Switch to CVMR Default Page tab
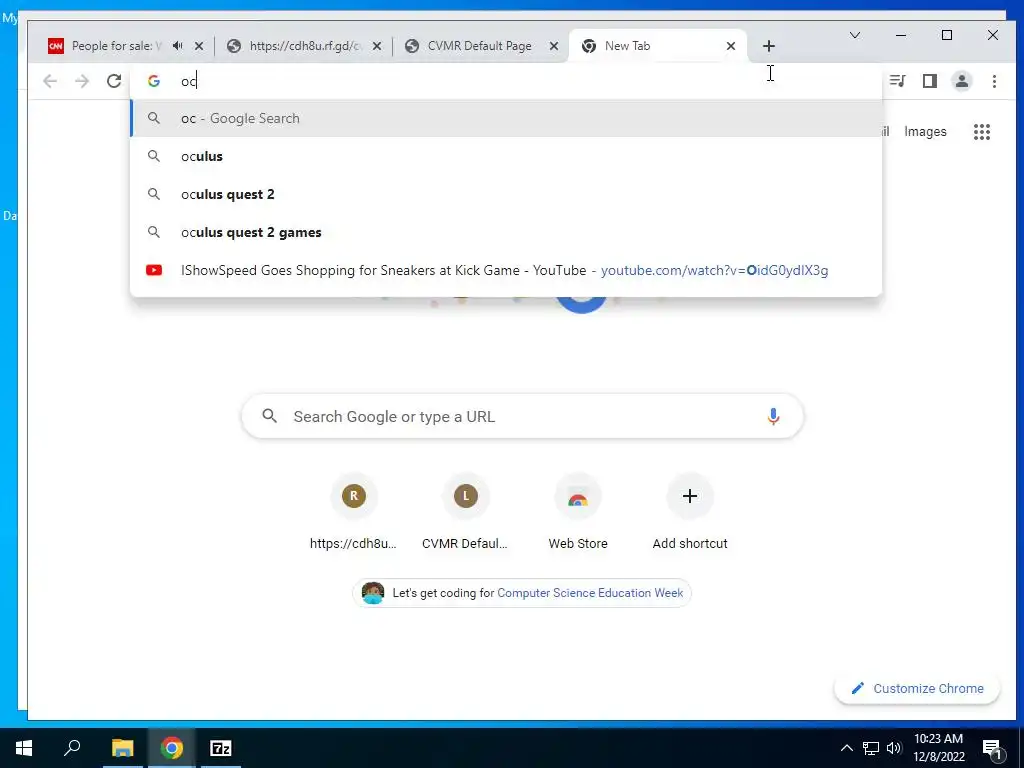The width and height of the screenshot is (1024, 768). (479, 46)
